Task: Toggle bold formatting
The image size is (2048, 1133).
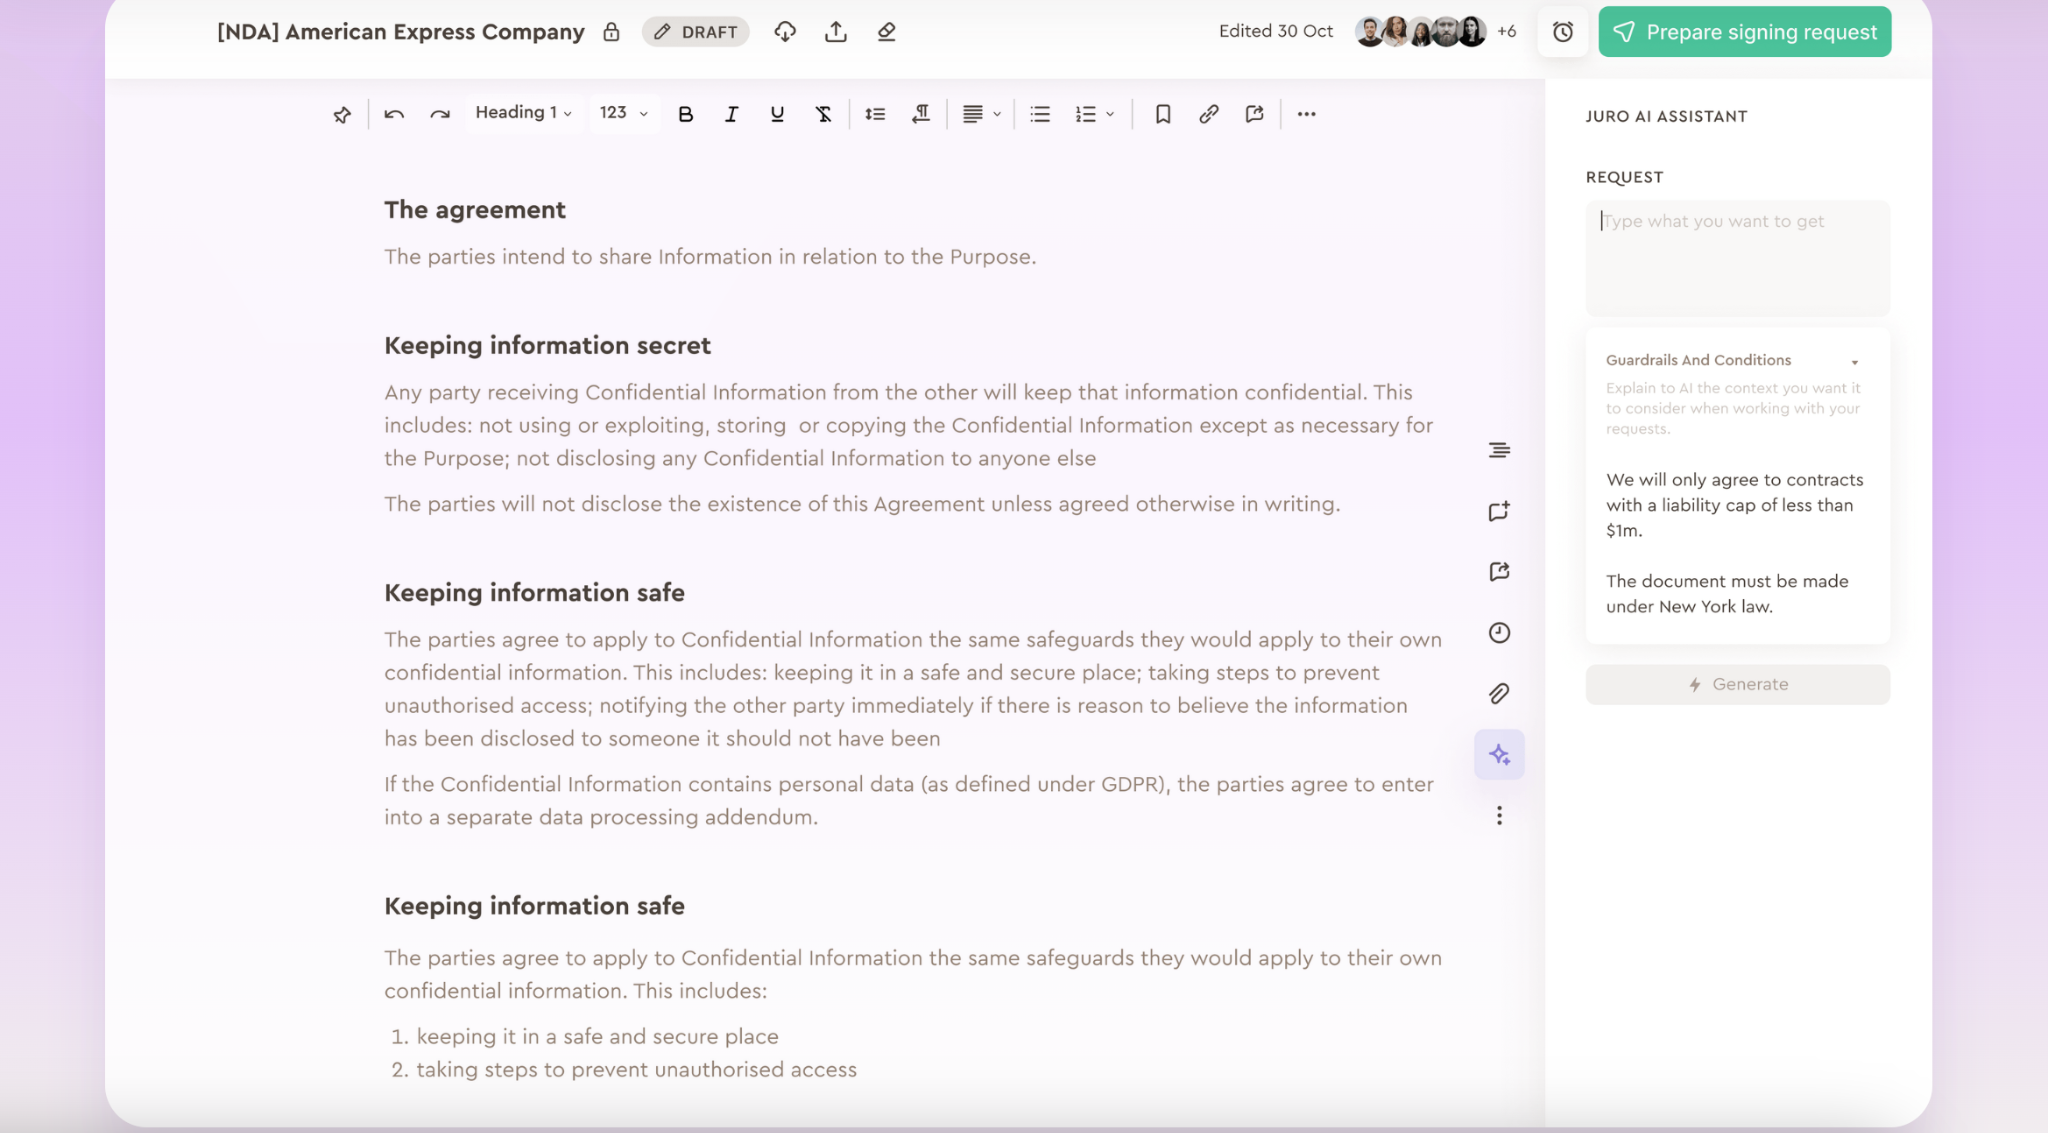Action: [x=684, y=113]
